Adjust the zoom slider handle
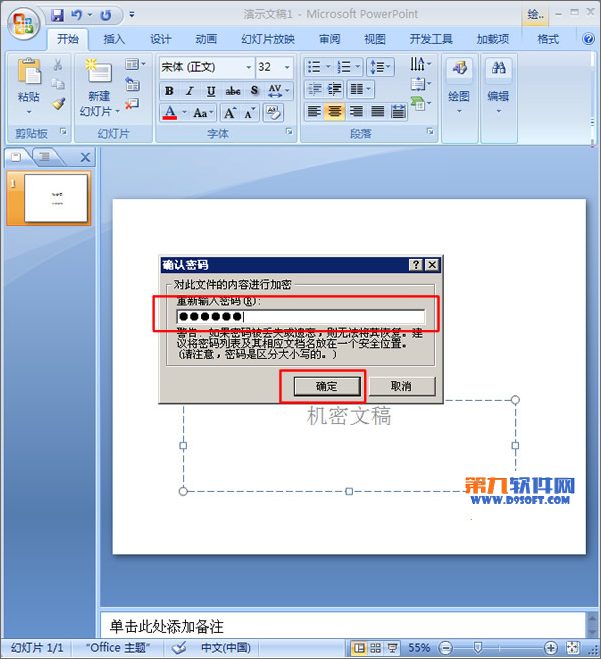Viewport: 601px width, 659px height. 477,647
